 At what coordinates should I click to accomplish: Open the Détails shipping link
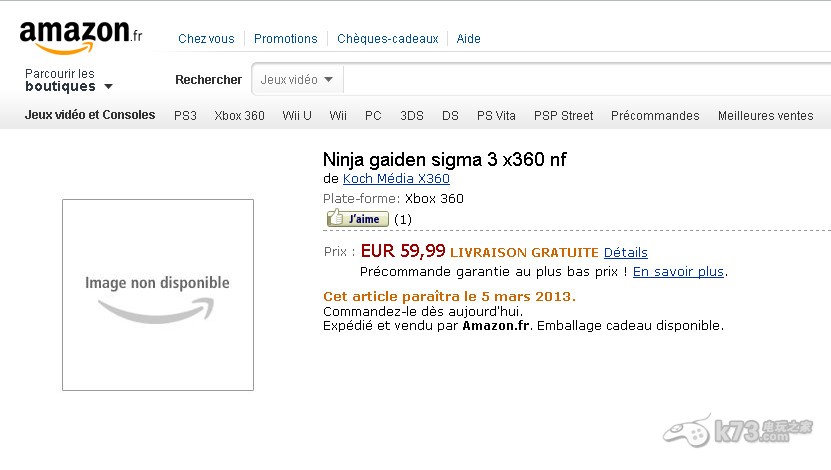click(625, 252)
